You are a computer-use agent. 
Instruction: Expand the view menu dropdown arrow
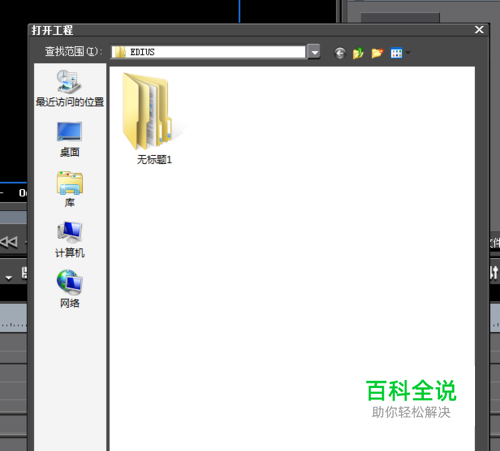click(x=407, y=53)
